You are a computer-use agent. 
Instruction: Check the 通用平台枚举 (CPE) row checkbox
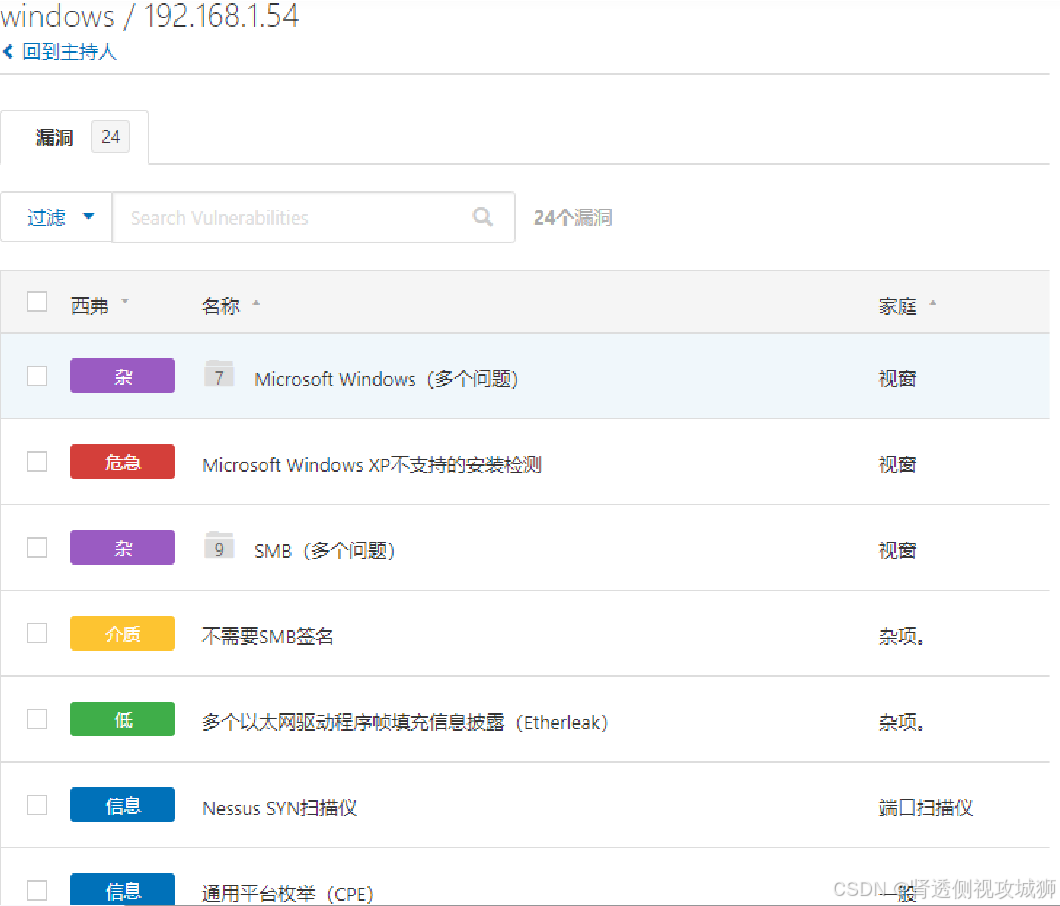37,890
